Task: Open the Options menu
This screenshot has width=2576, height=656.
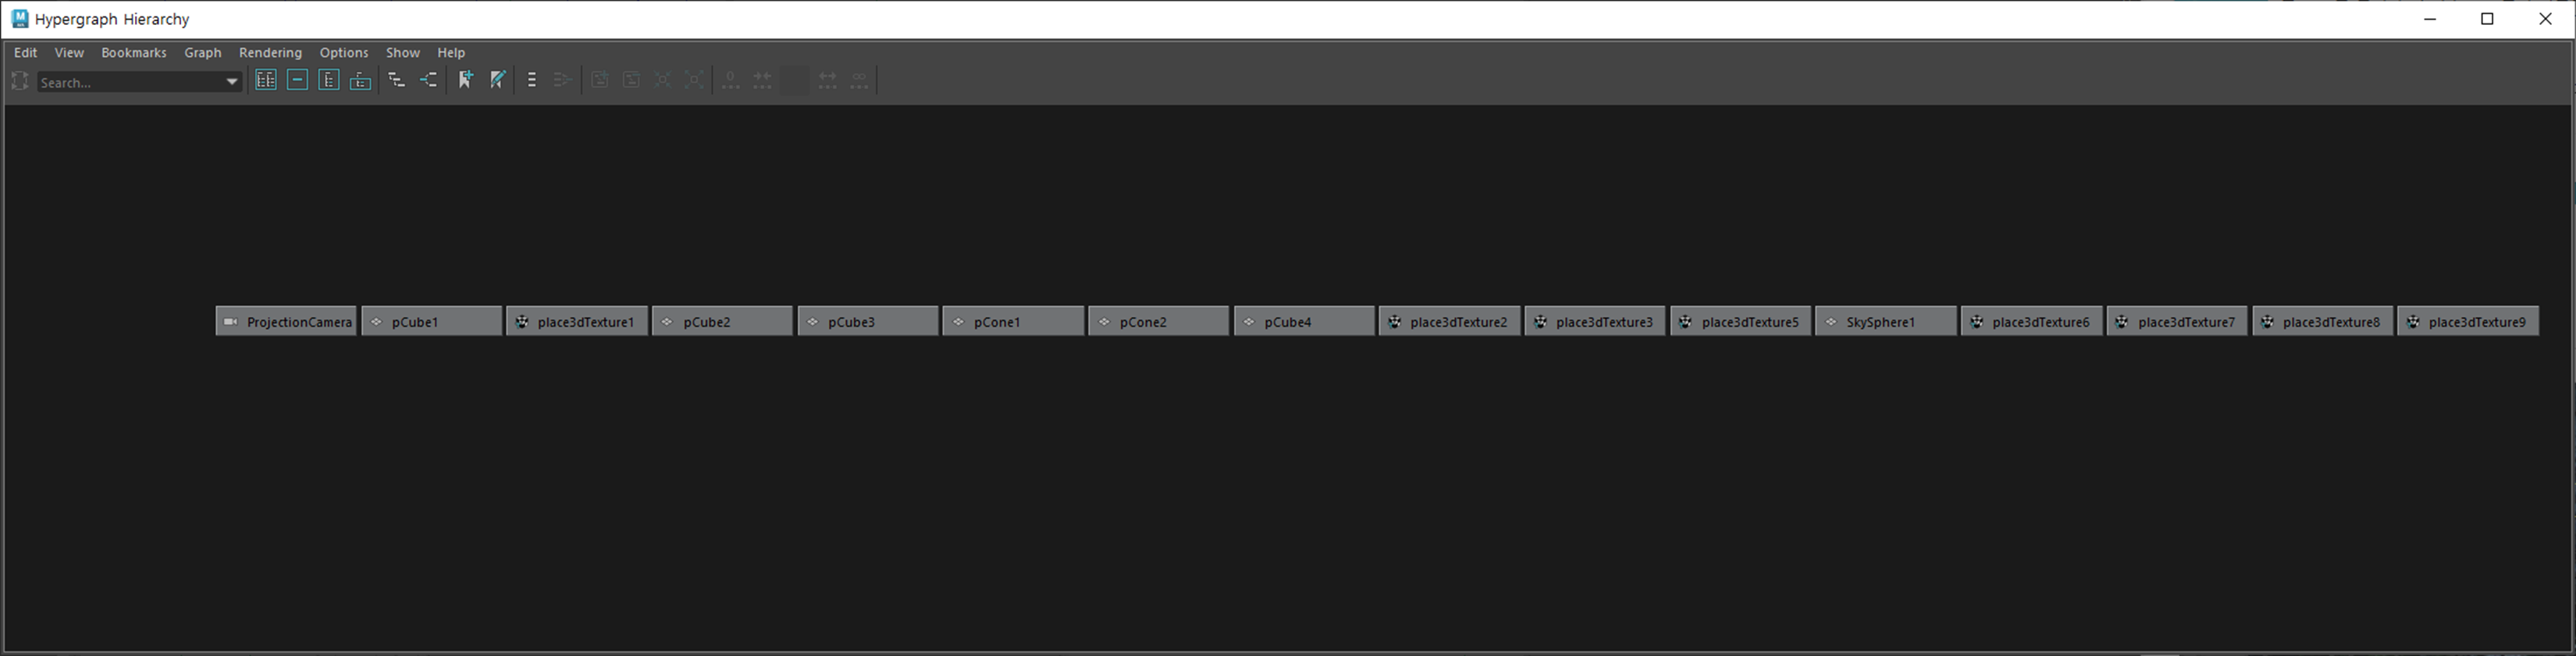Action: (x=344, y=52)
